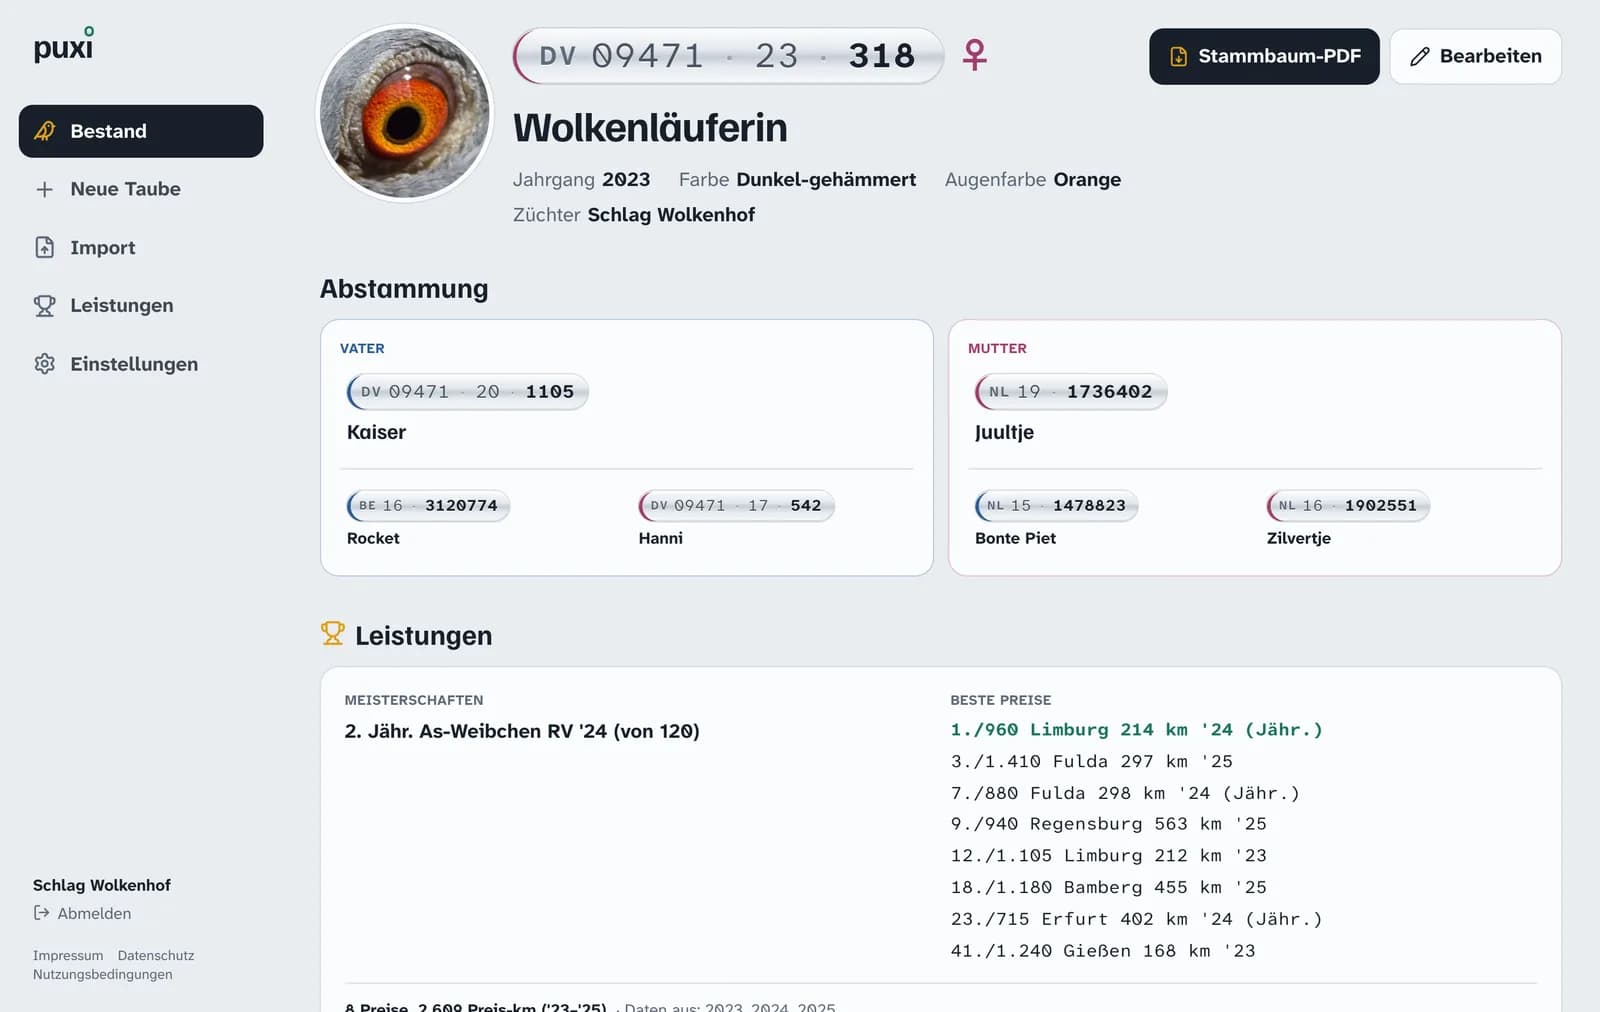The width and height of the screenshot is (1600, 1012).
Task: Click the 2. Jähr. As-Weibchen RV championship entry
Action: pos(522,731)
